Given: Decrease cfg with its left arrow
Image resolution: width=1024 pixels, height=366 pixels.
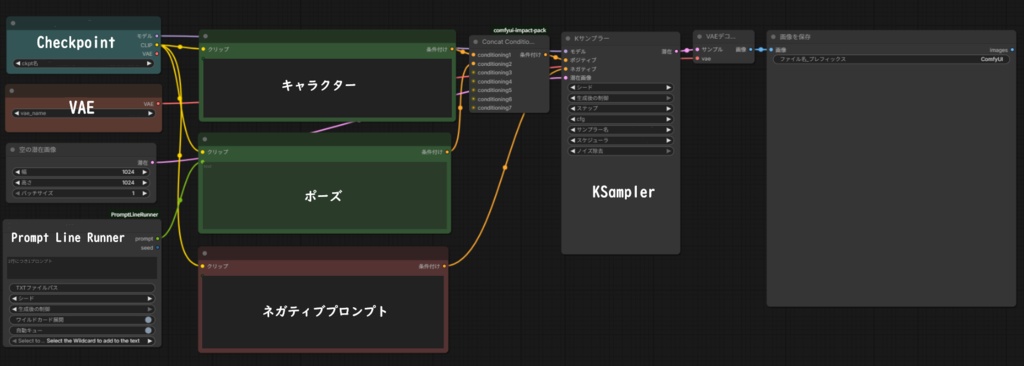Looking at the screenshot, I should coord(573,119).
